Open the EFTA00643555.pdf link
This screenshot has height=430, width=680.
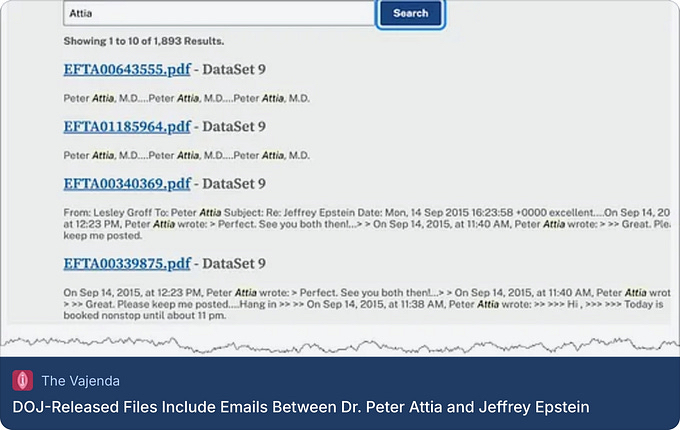(x=127, y=69)
